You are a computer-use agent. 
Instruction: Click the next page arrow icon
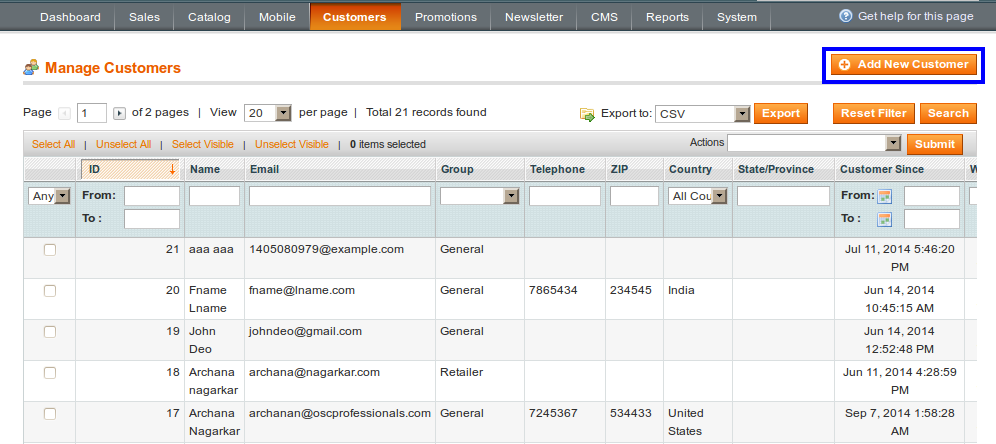(119, 113)
